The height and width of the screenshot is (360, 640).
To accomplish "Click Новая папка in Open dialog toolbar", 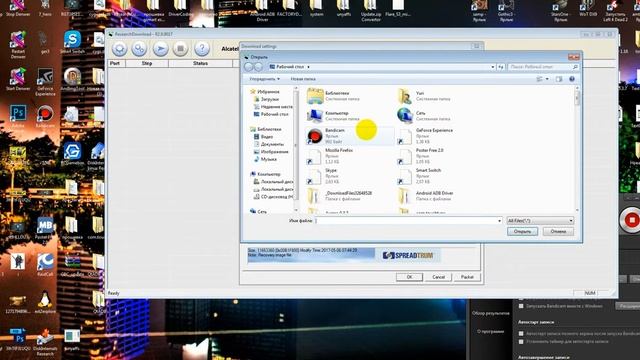I will pos(303,79).
